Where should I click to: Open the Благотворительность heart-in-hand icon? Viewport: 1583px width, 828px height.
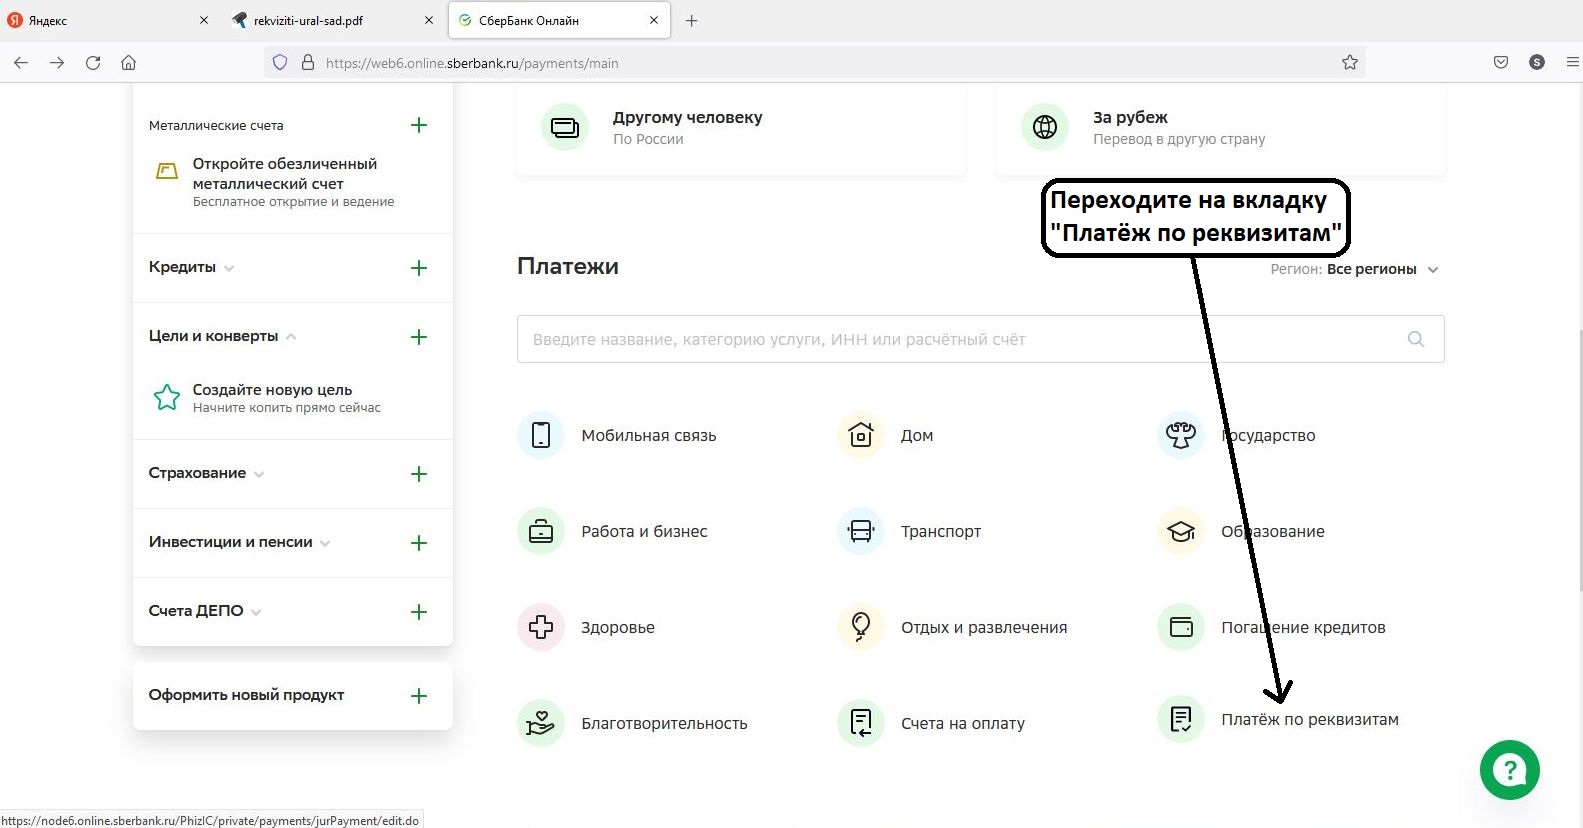(x=541, y=723)
